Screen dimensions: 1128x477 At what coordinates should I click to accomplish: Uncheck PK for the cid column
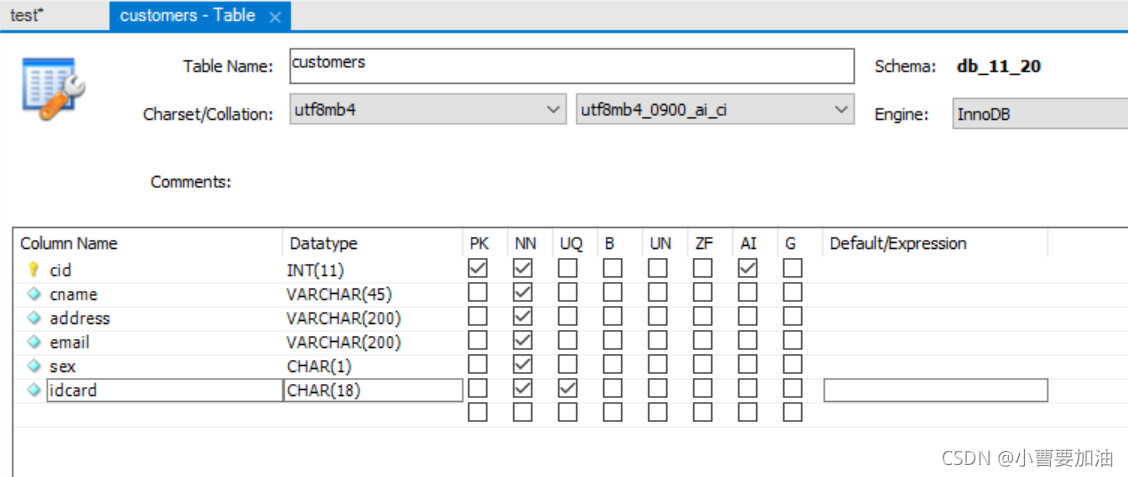coord(478,269)
